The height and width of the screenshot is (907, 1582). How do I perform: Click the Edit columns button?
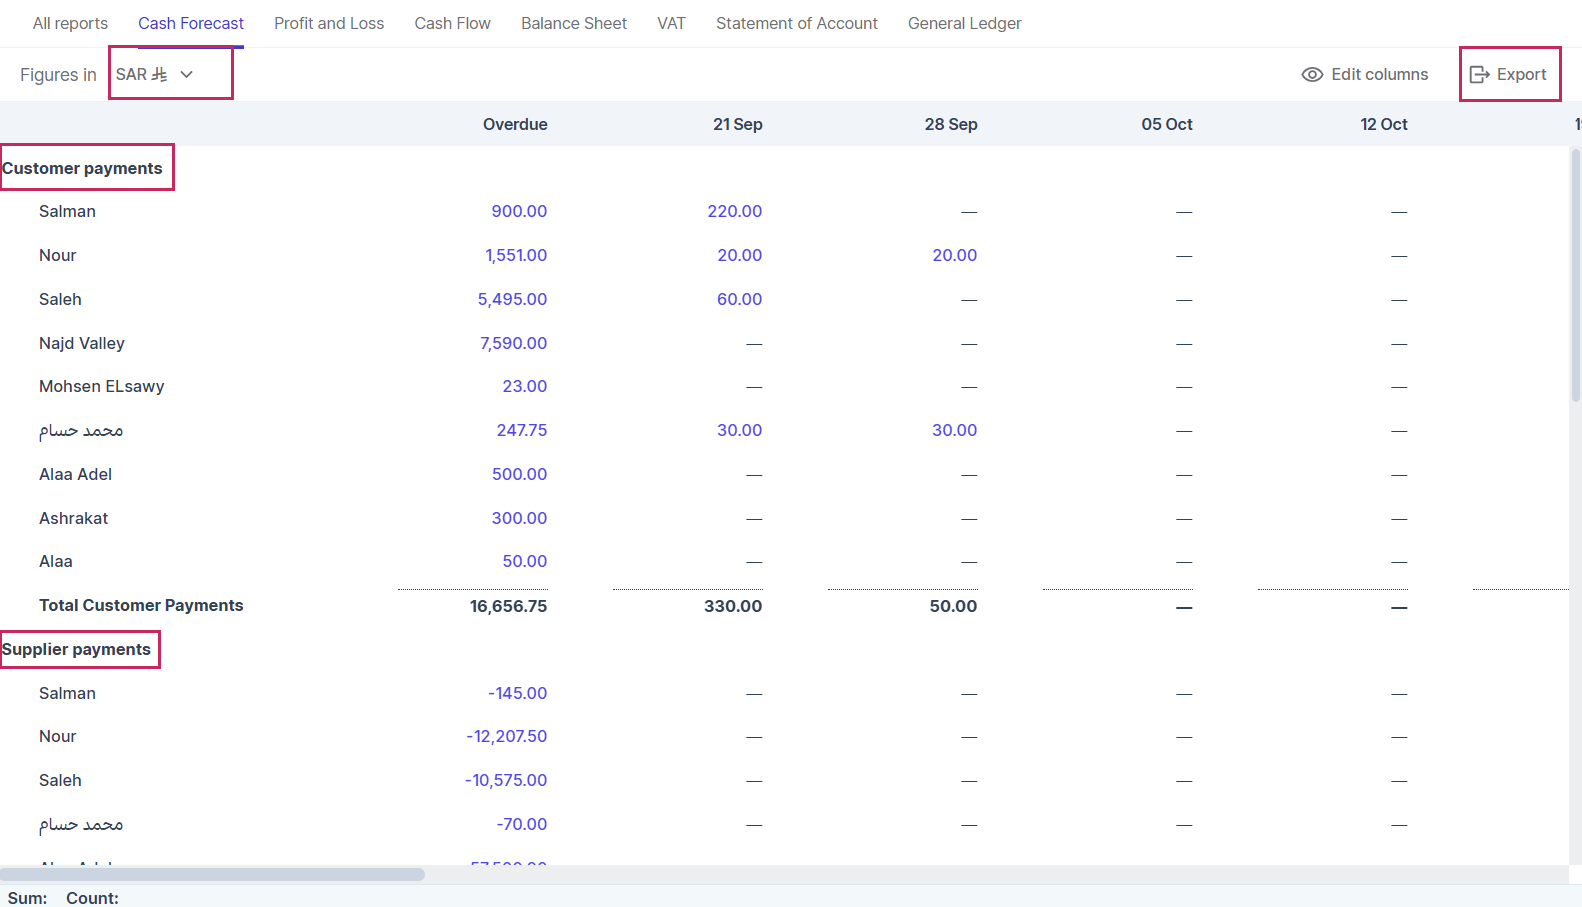click(x=1365, y=75)
